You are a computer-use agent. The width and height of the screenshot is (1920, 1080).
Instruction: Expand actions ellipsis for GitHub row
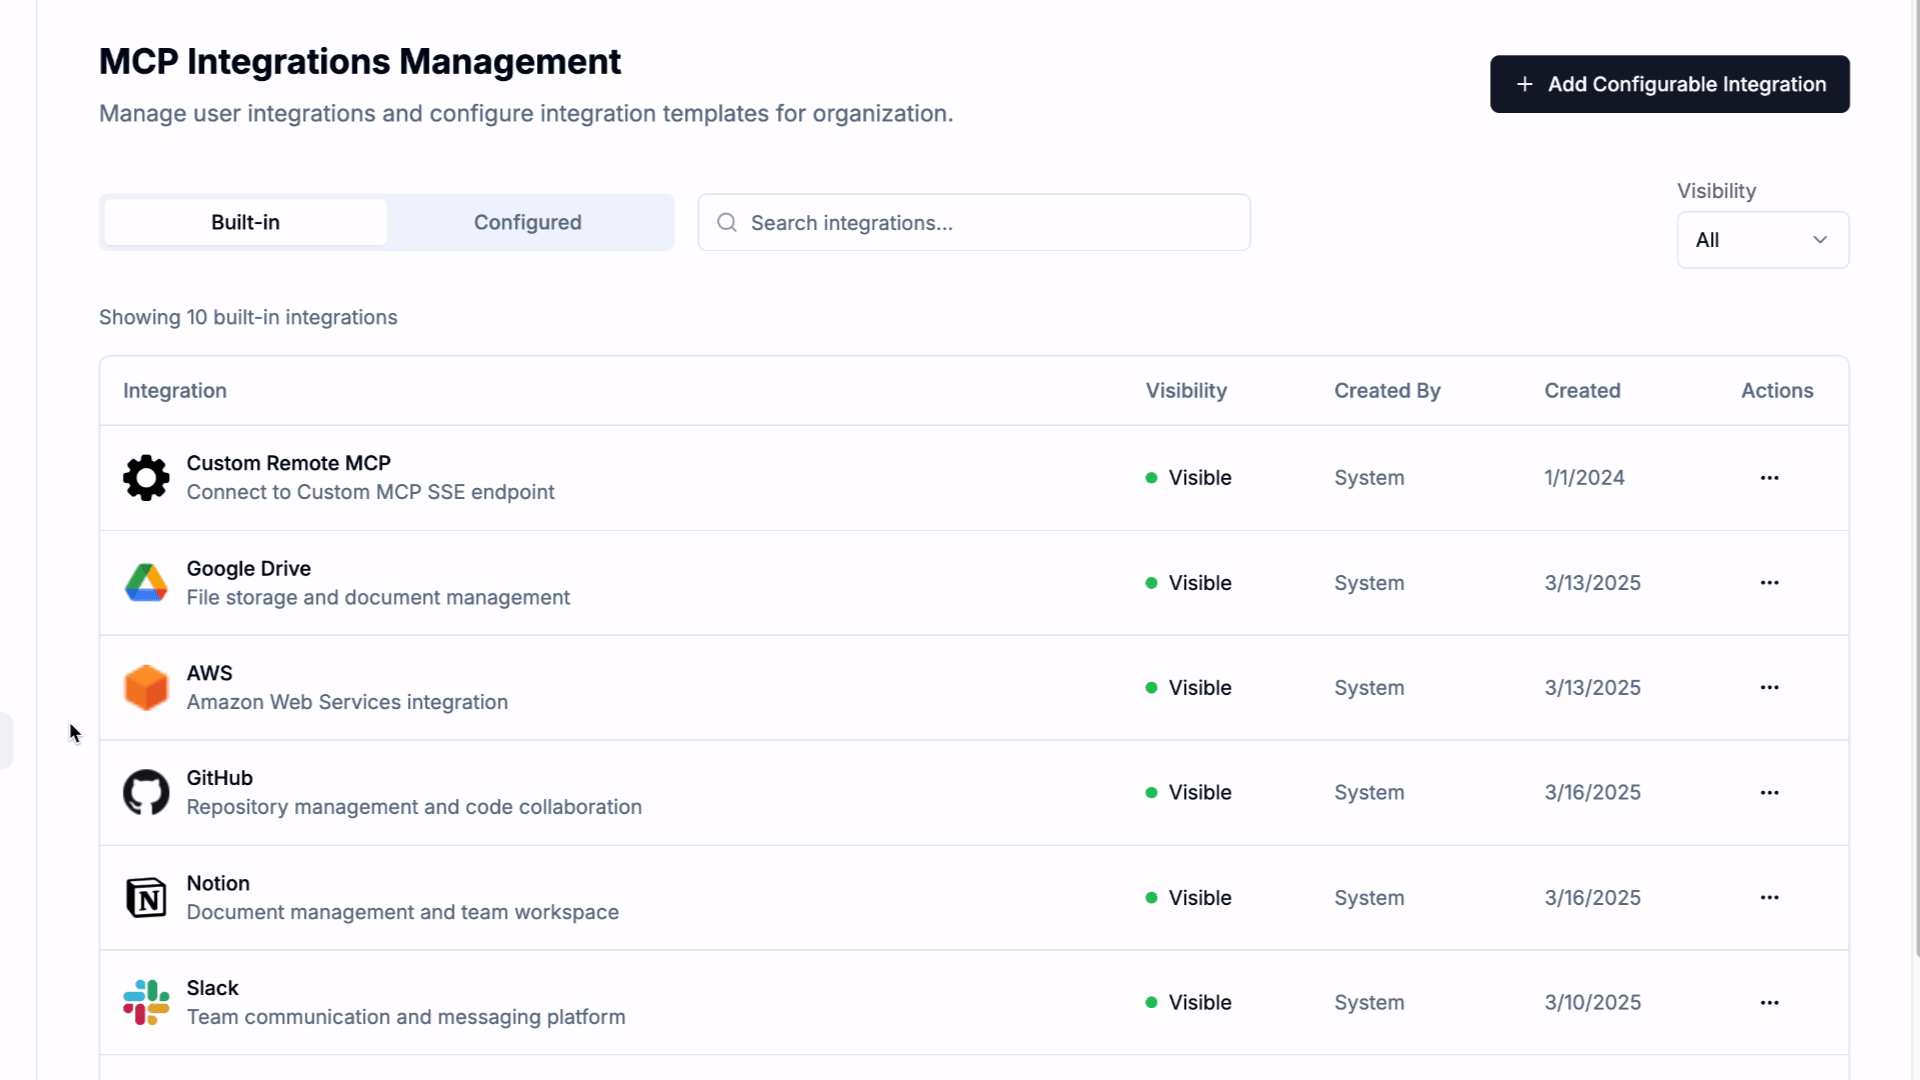[1769, 793]
